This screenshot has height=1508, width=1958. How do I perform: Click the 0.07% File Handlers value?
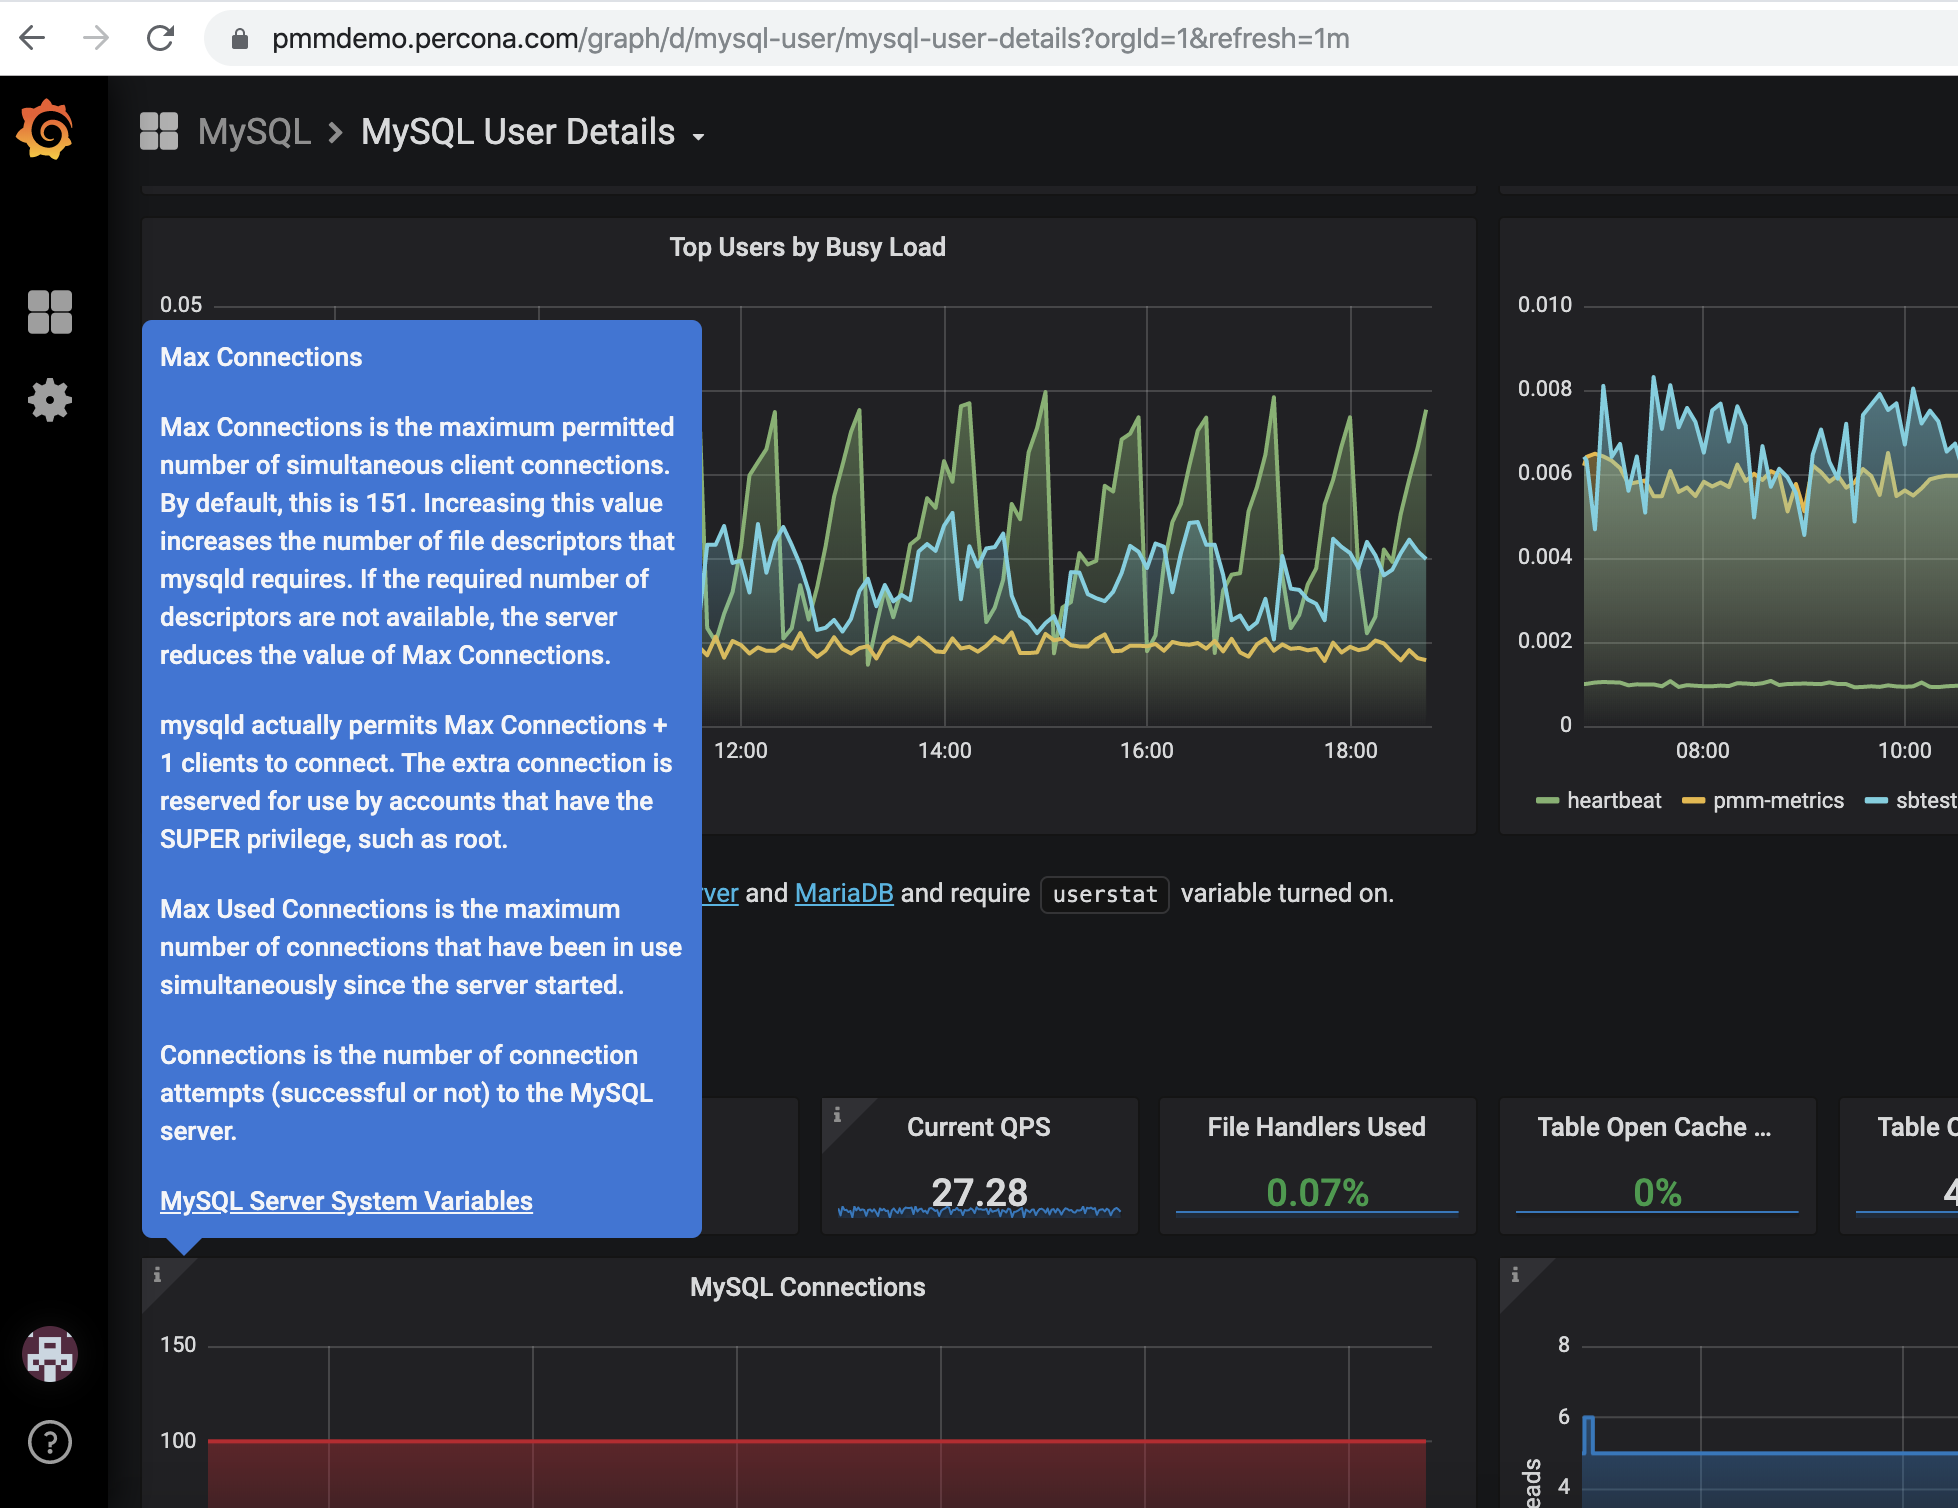click(x=1317, y=1192)
